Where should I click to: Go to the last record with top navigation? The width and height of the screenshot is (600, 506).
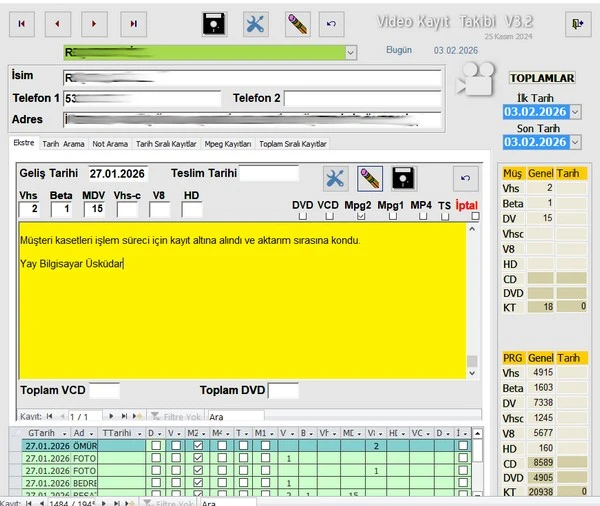coord(132,23)
